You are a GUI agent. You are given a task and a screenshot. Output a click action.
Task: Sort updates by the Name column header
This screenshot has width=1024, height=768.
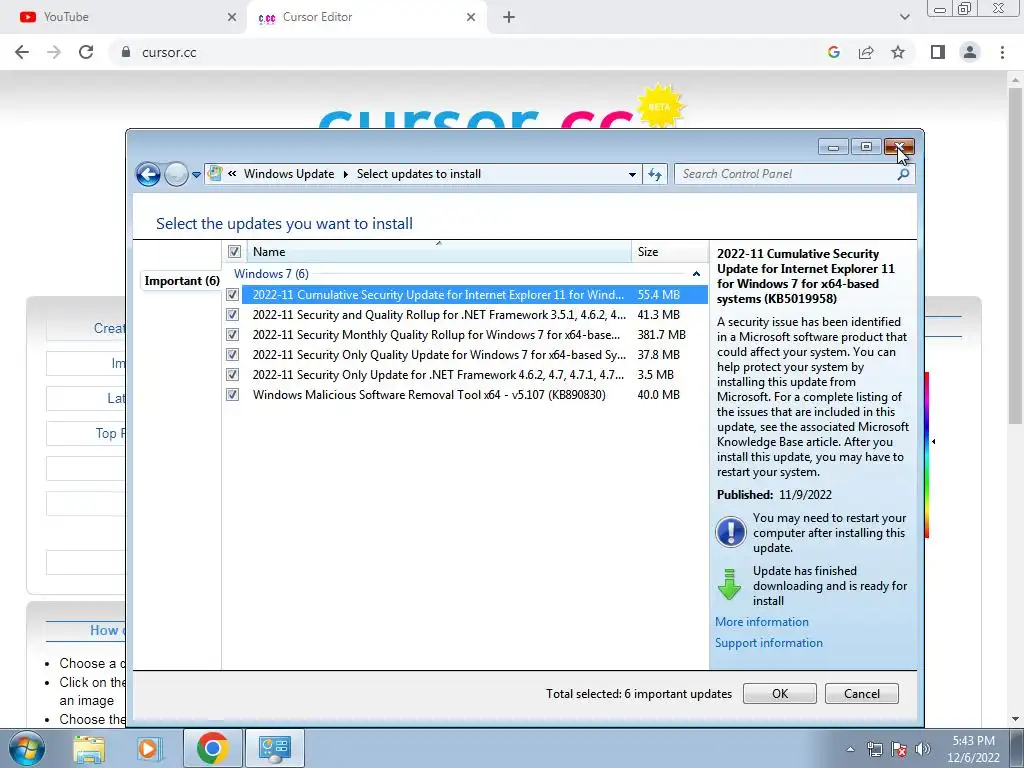[x=438, y=251]
